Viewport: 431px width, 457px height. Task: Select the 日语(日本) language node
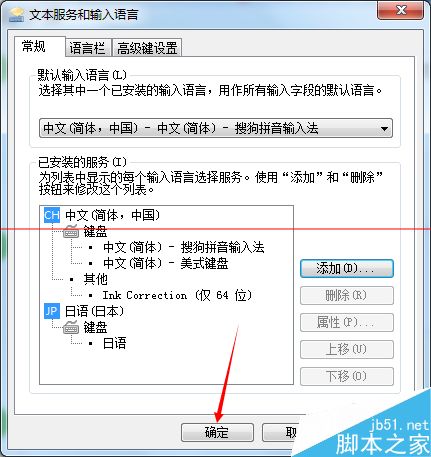tap(94, 311)
